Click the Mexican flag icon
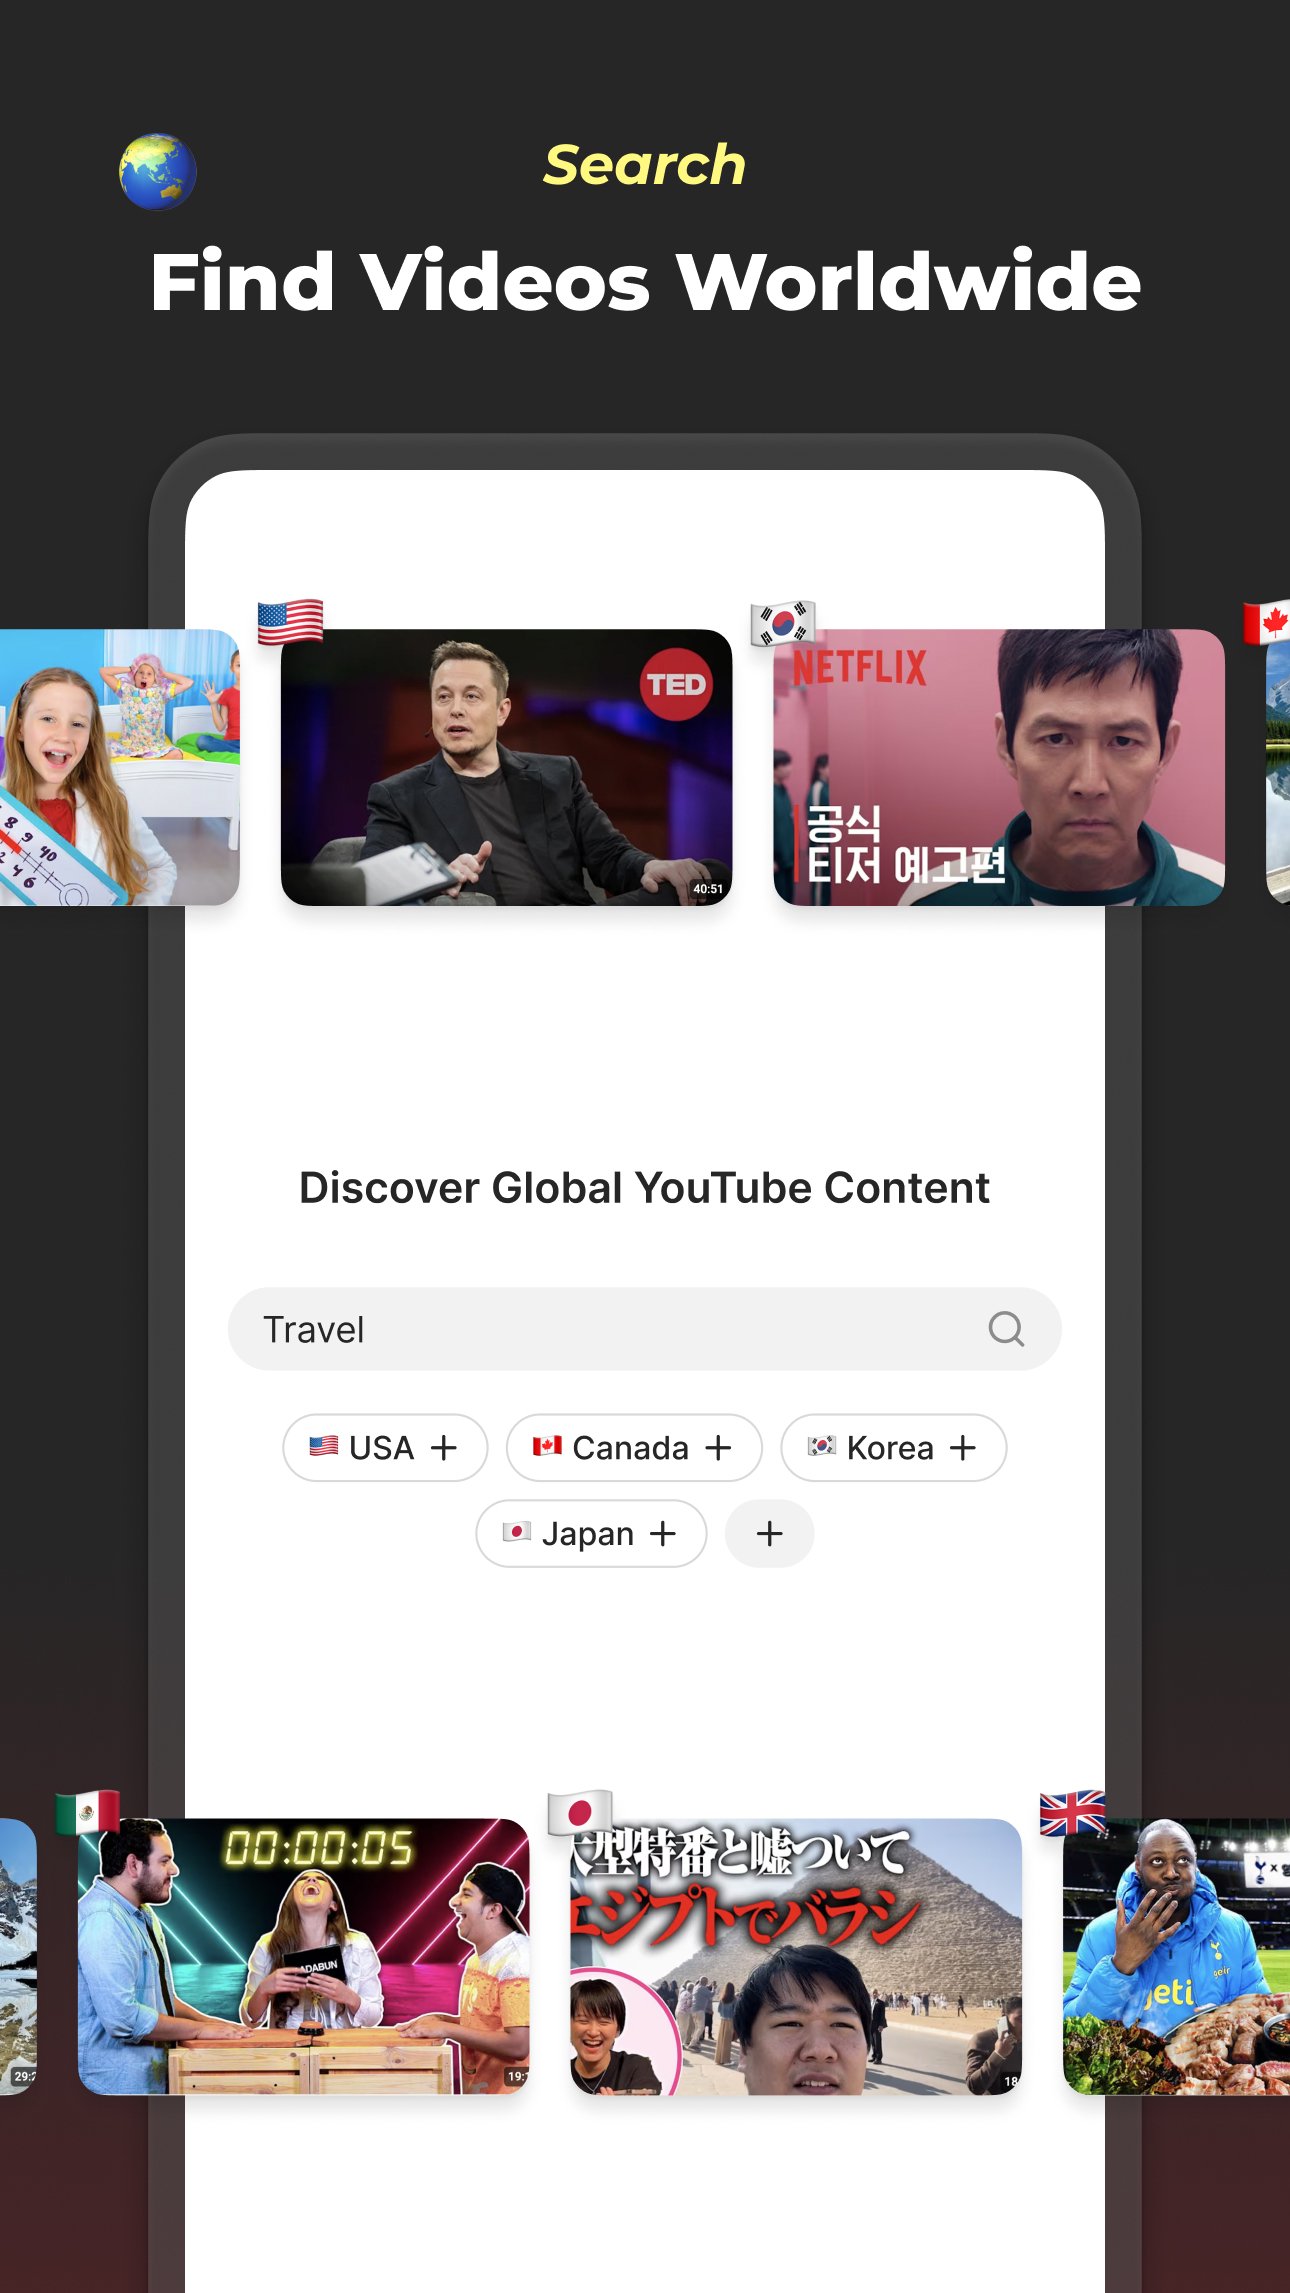Viewport: 1290px width, 2293px height. point(88,1812)
